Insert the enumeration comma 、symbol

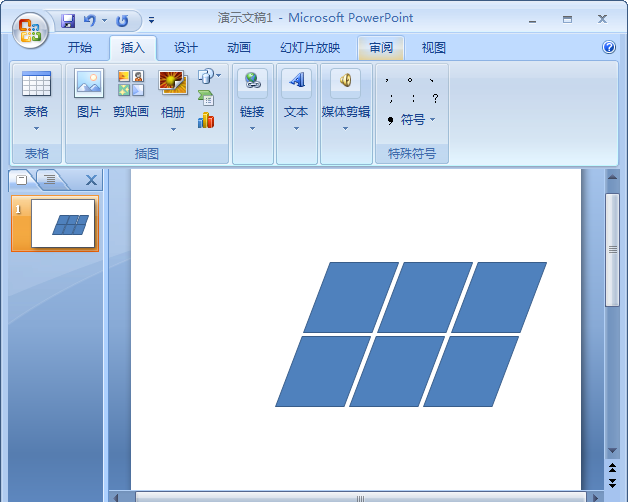click(432, 80)
